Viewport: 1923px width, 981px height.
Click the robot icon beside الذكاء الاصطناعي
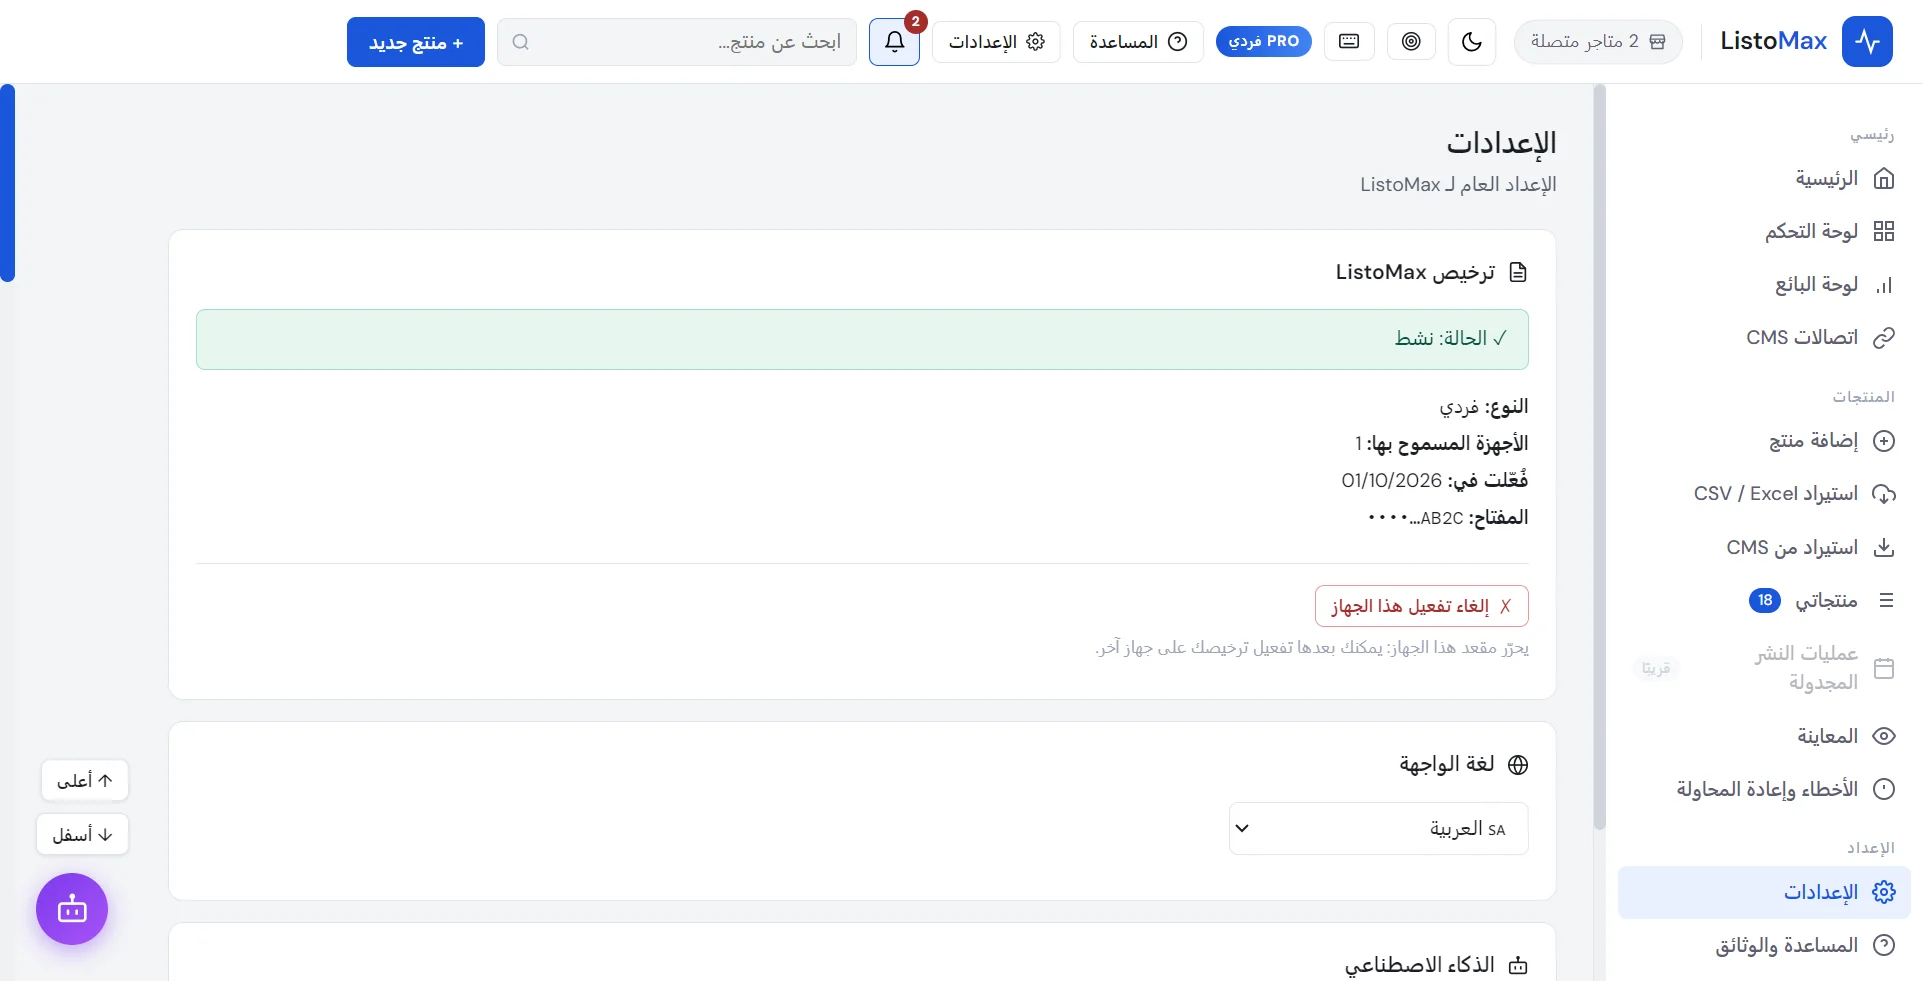click(1518, 966)
